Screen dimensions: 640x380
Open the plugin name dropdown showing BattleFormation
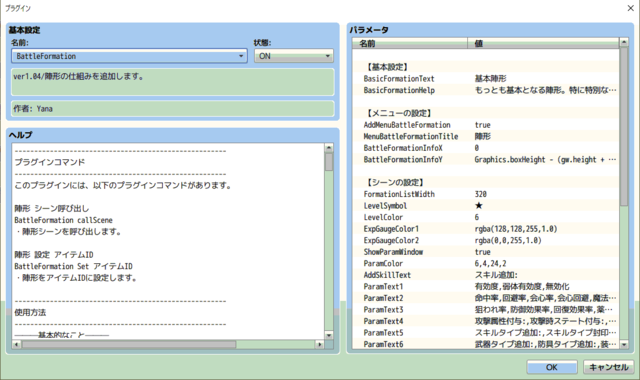pos(129,56)
